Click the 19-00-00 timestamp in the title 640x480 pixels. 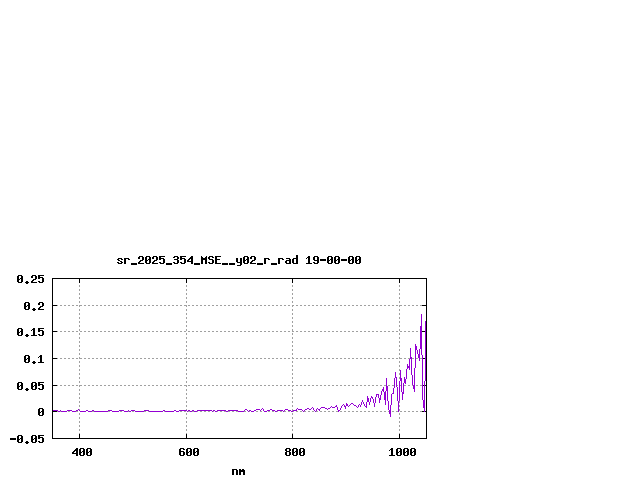[333, 260]
